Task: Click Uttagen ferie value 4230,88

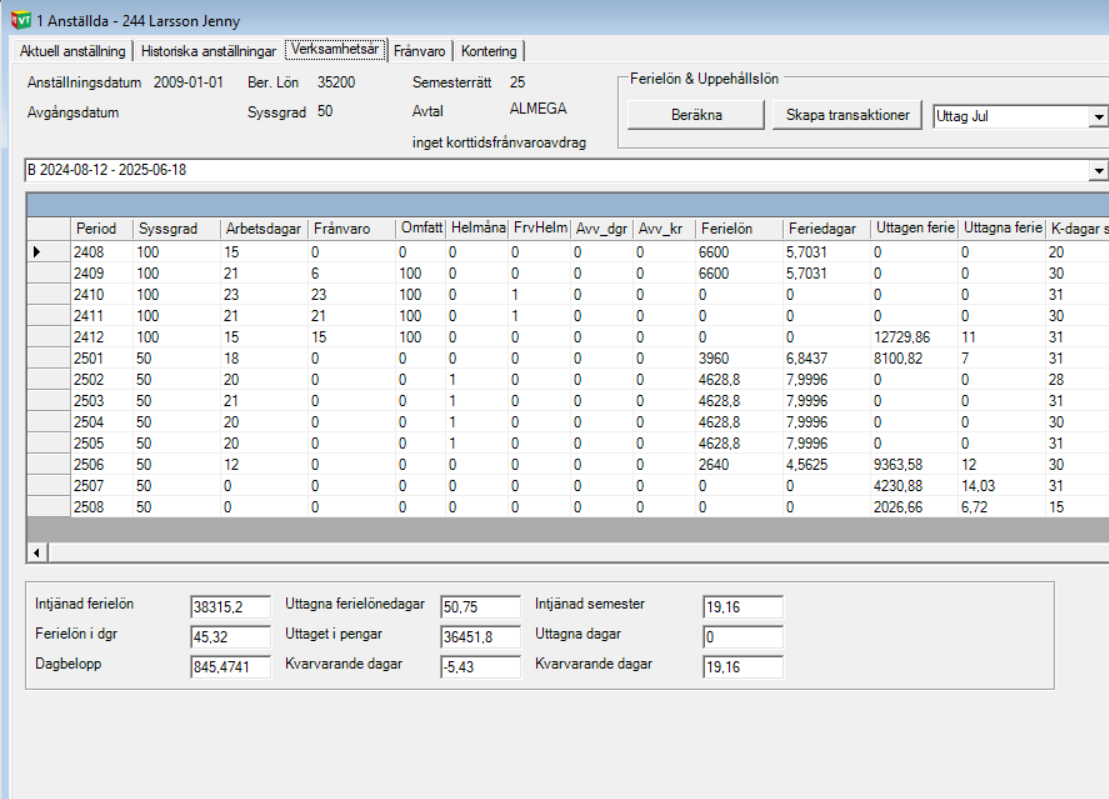Action: 914,485
